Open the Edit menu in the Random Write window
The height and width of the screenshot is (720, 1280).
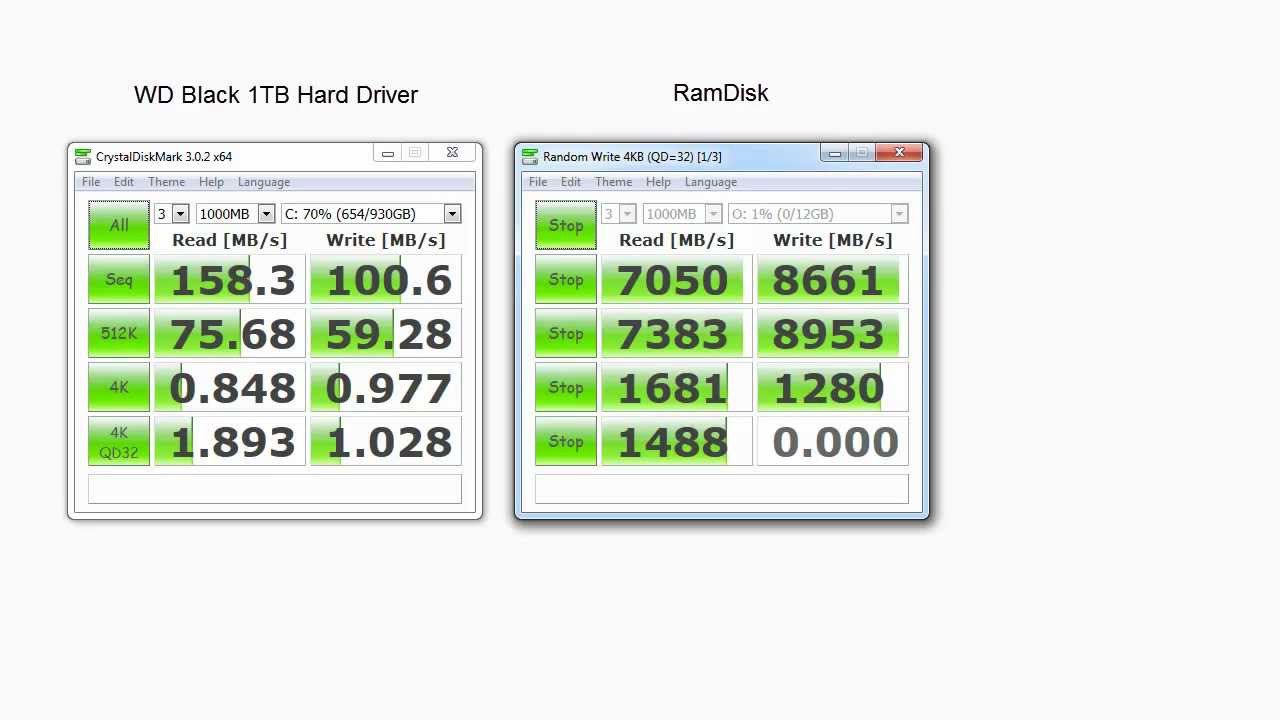tap(571, 182)
